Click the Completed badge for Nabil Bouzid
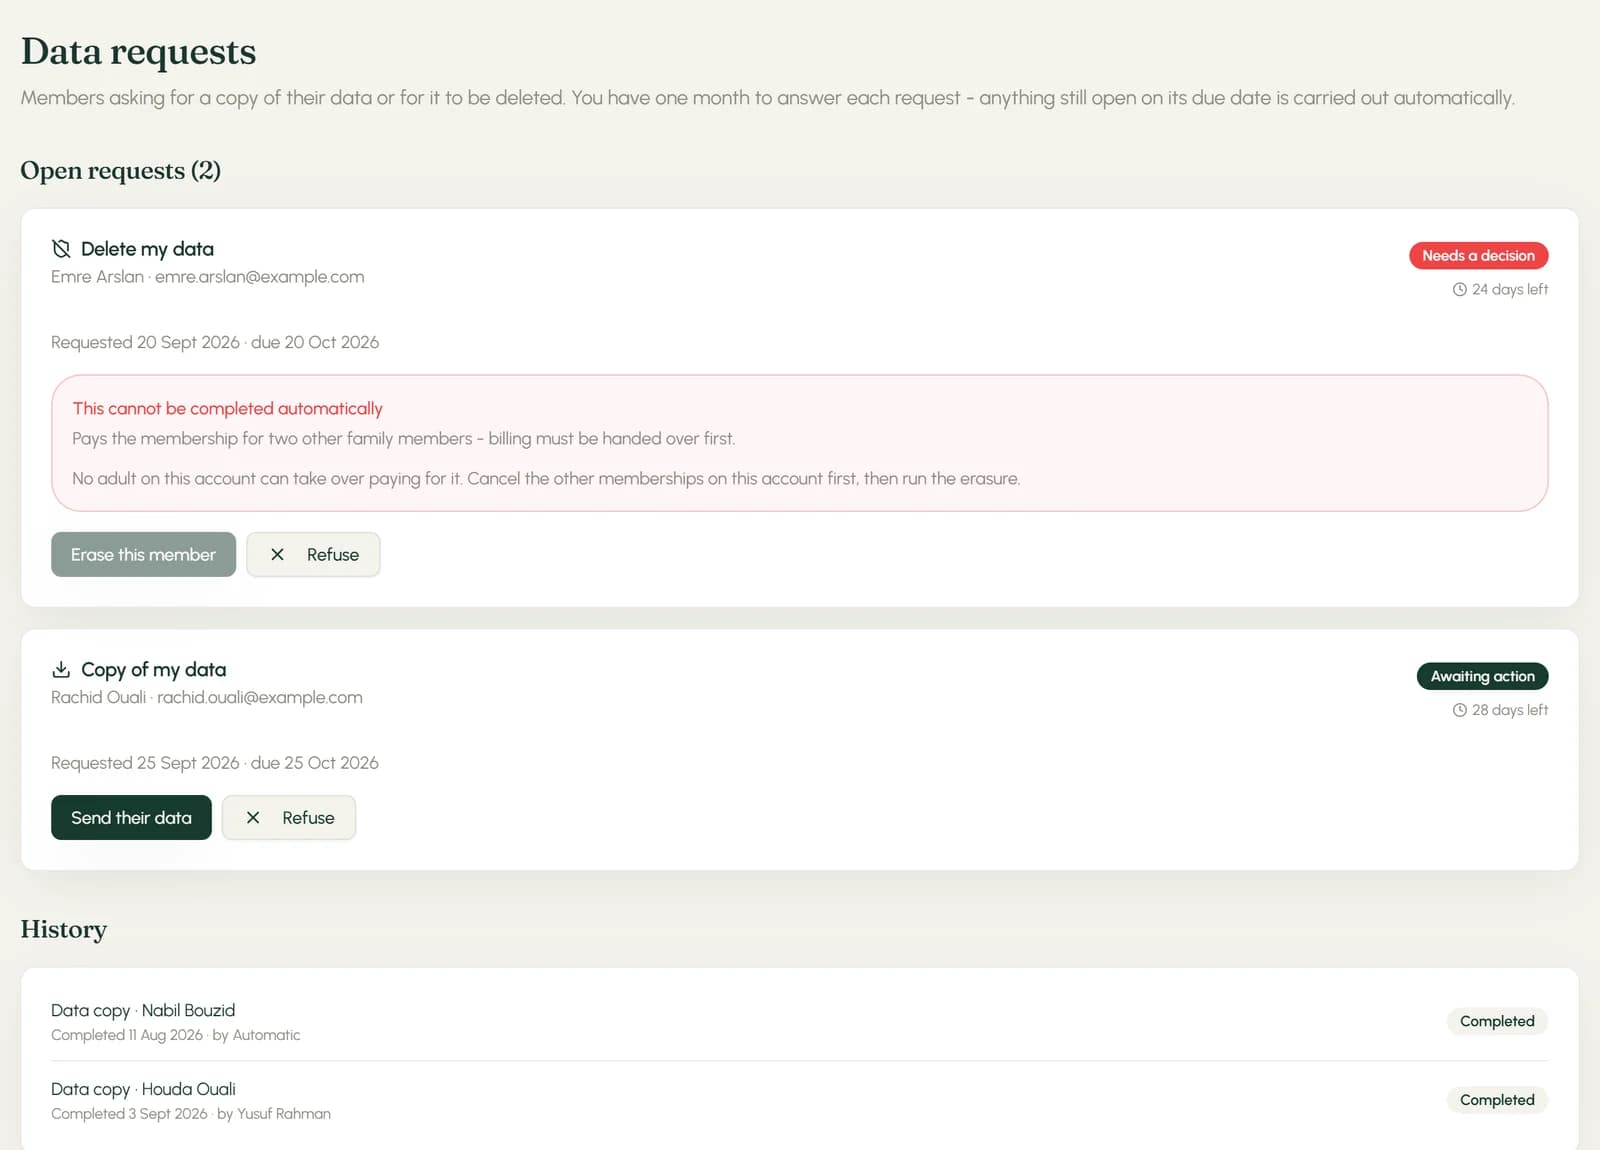 click(x=1497, y=1021)
